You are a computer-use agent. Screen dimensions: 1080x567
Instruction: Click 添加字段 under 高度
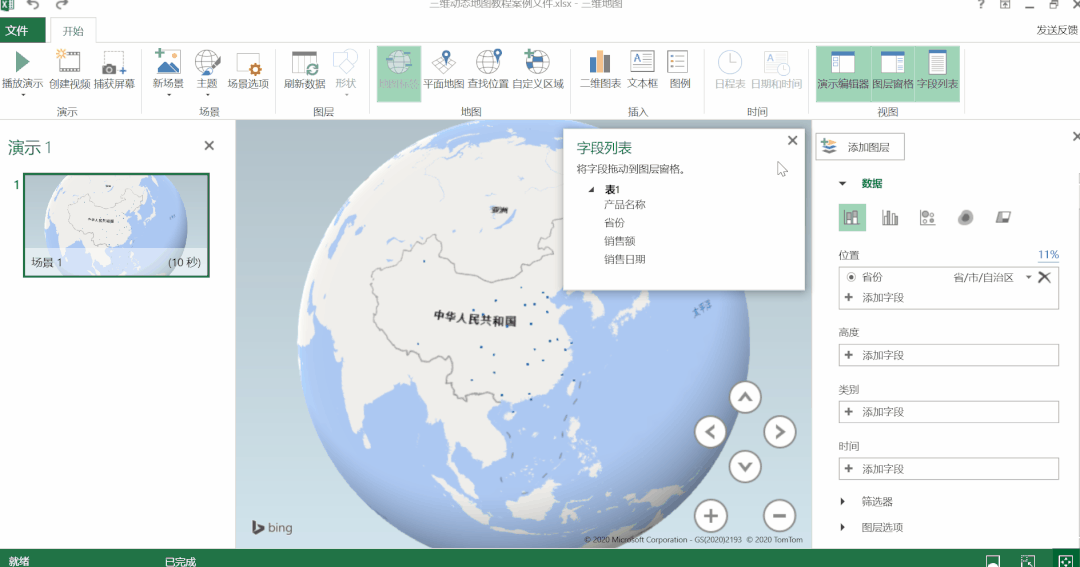point(948,355)
